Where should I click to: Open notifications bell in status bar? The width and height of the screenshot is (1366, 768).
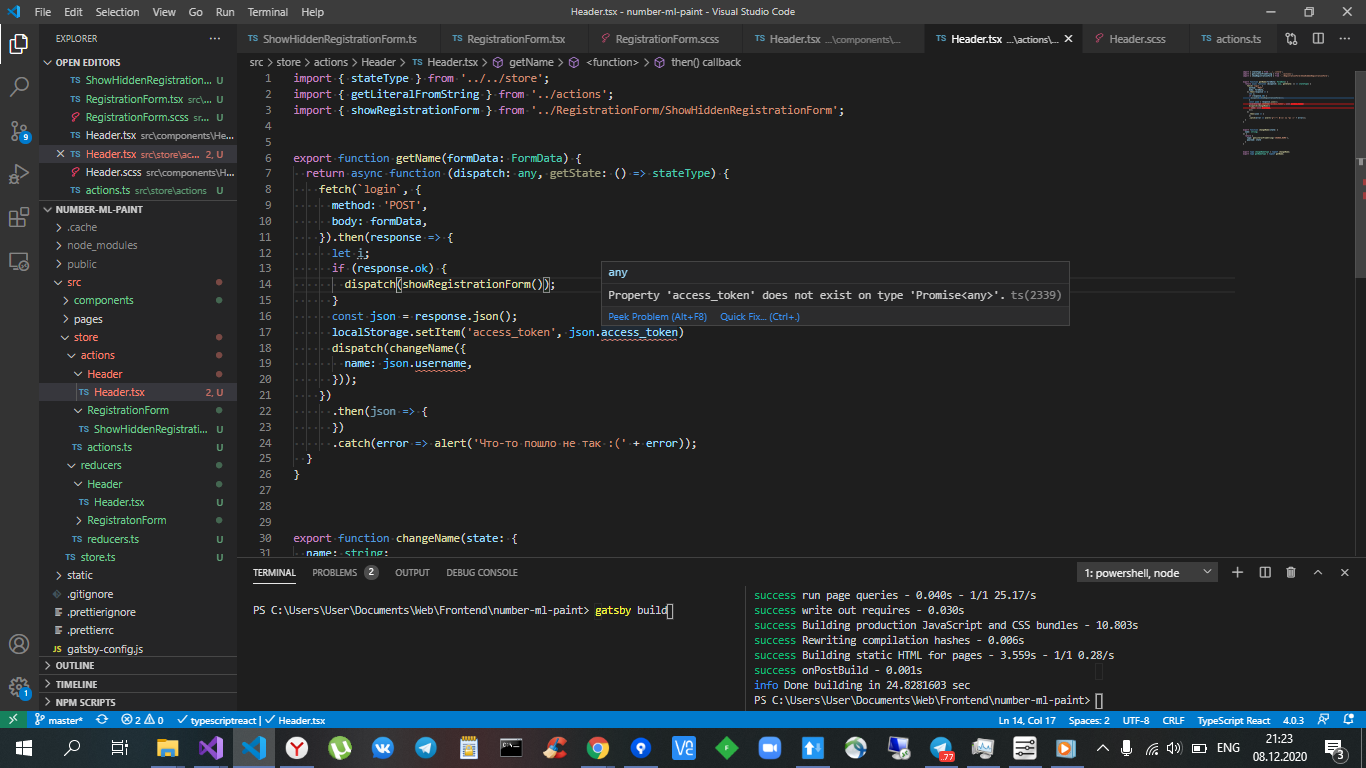click(x=1346, y=720)
